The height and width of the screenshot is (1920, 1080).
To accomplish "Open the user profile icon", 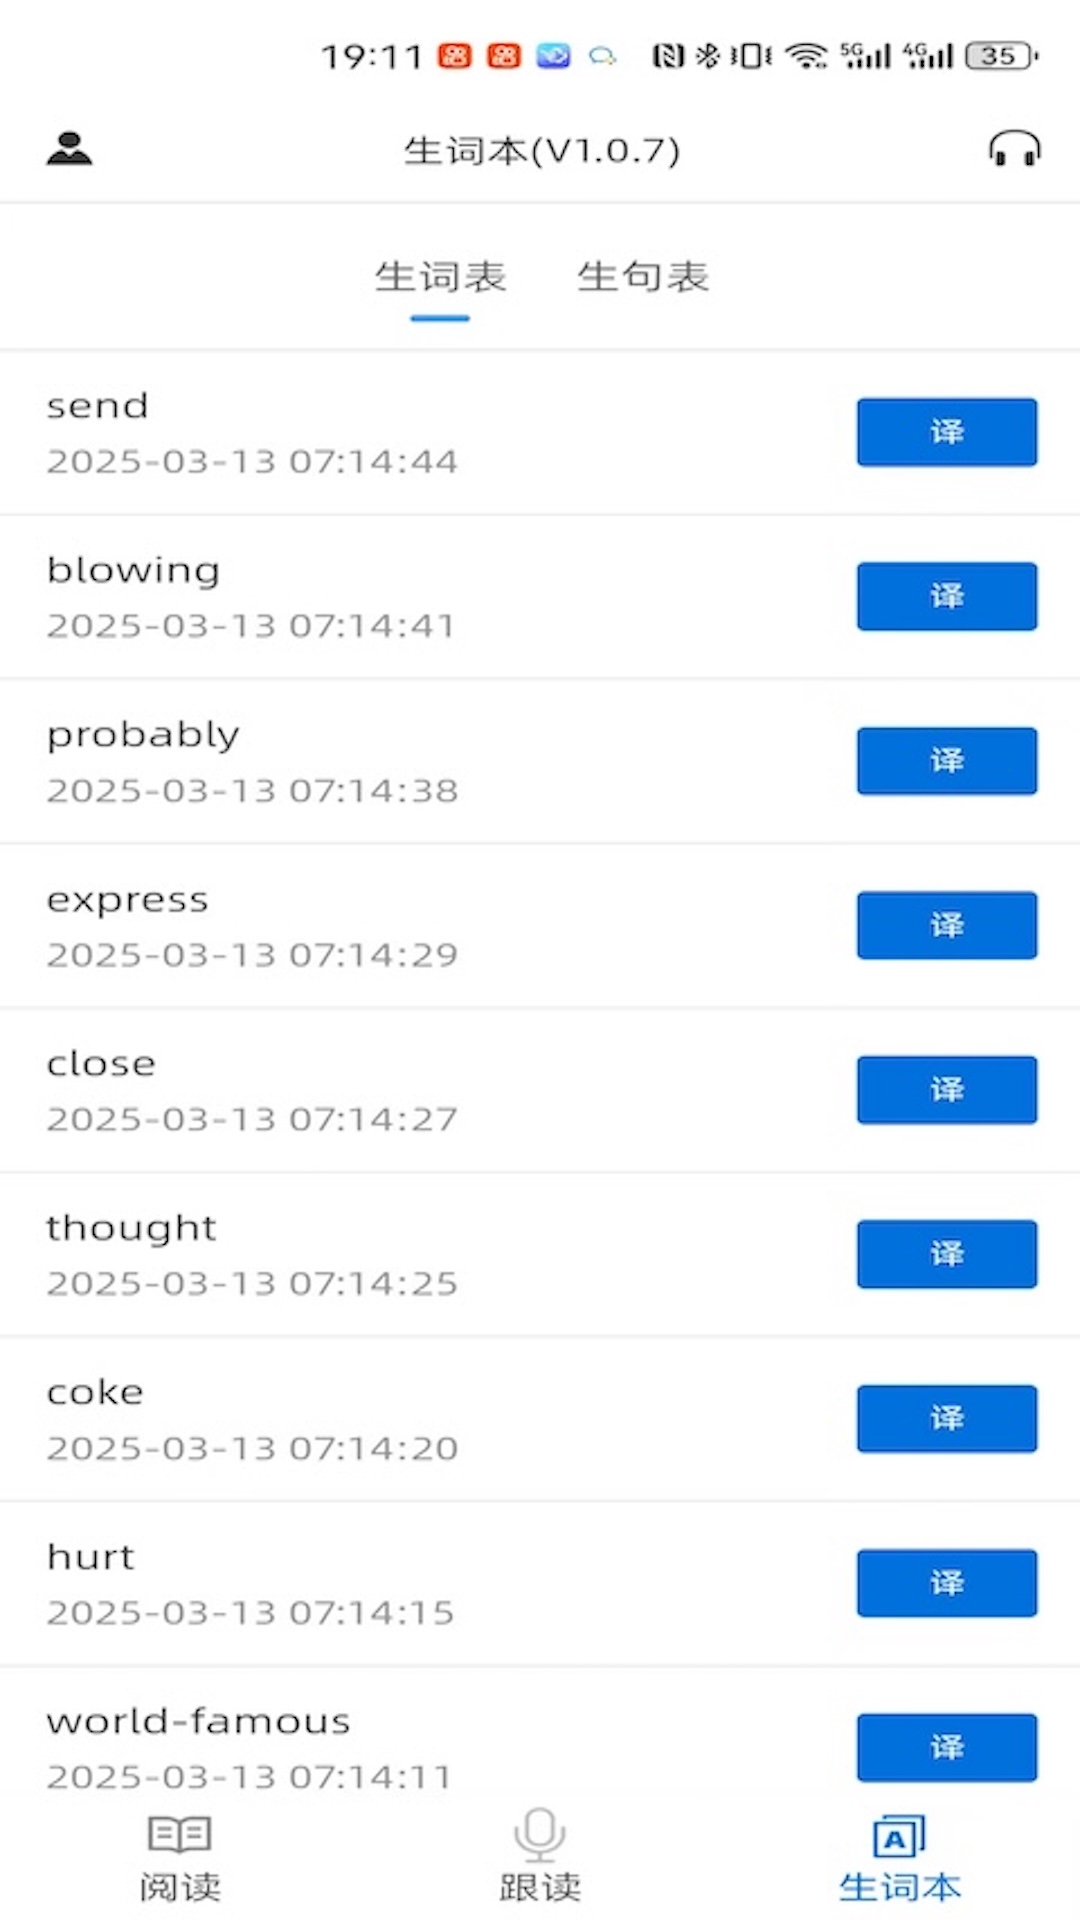I will click(69, 149).
